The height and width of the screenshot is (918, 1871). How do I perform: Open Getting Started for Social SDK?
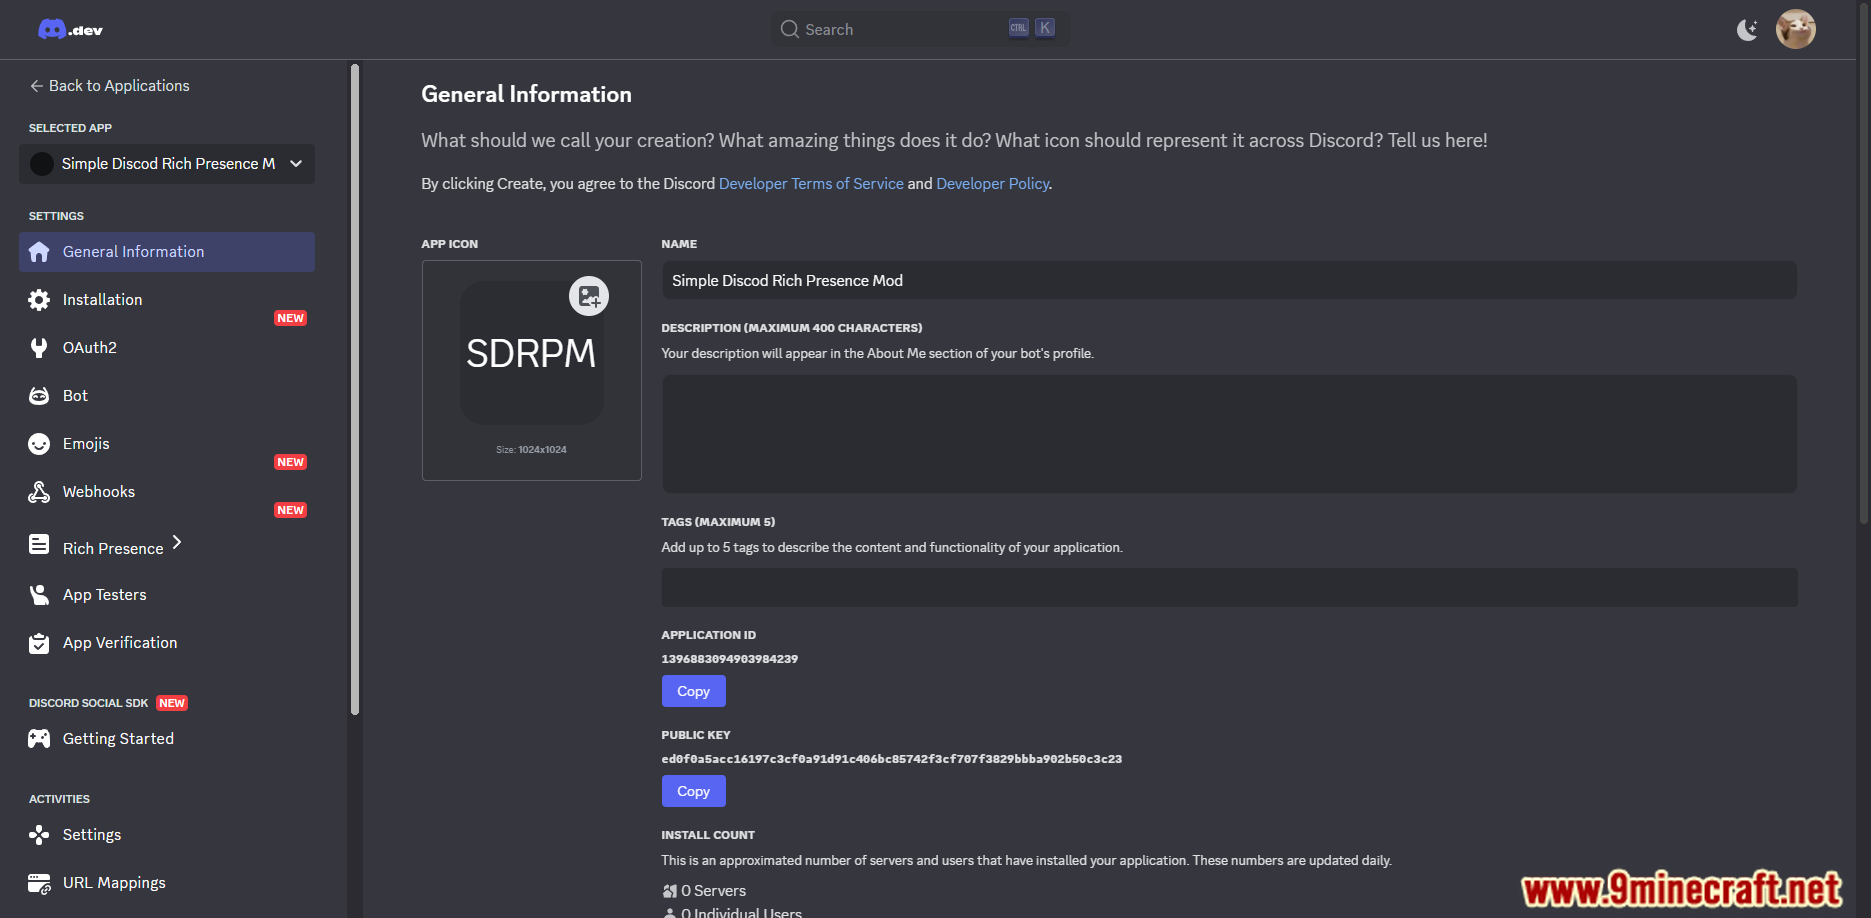118,739
